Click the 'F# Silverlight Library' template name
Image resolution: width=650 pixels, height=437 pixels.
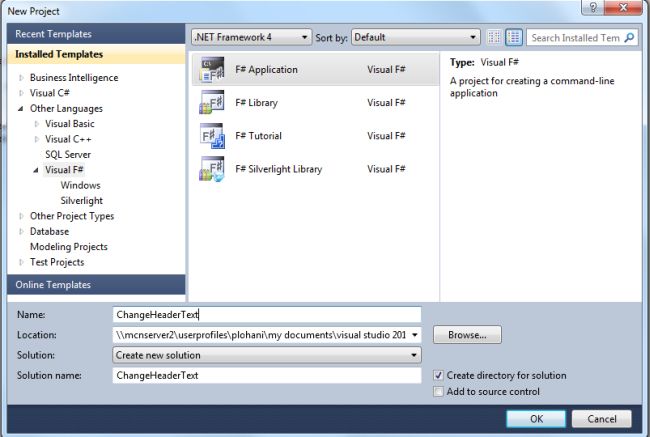click(x=279, y=169)
